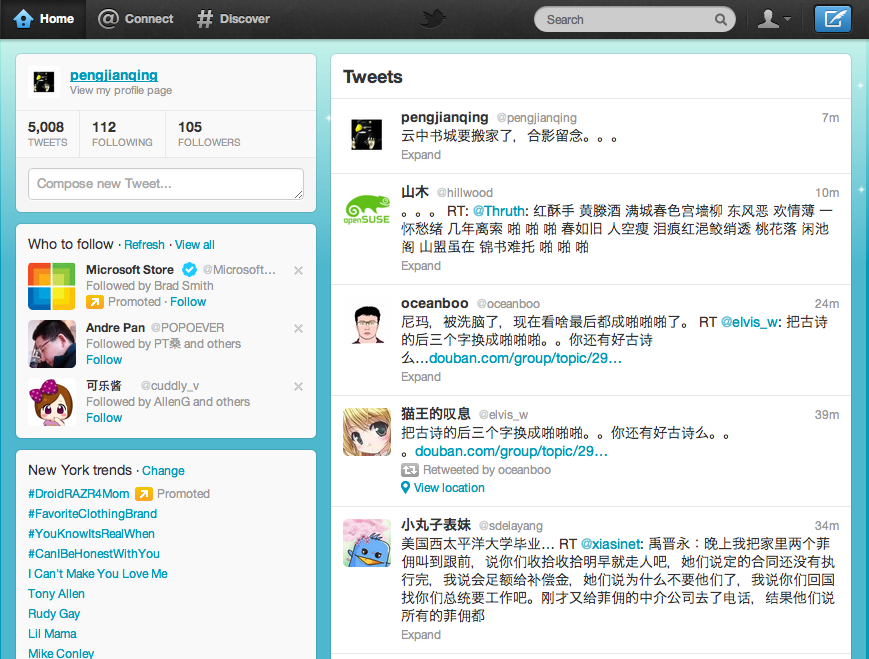This screenshot has height=659, width=869.
Task: Open douban link in oceanboo's tweet
Action: pyautogui.click(x=525, y=358)
